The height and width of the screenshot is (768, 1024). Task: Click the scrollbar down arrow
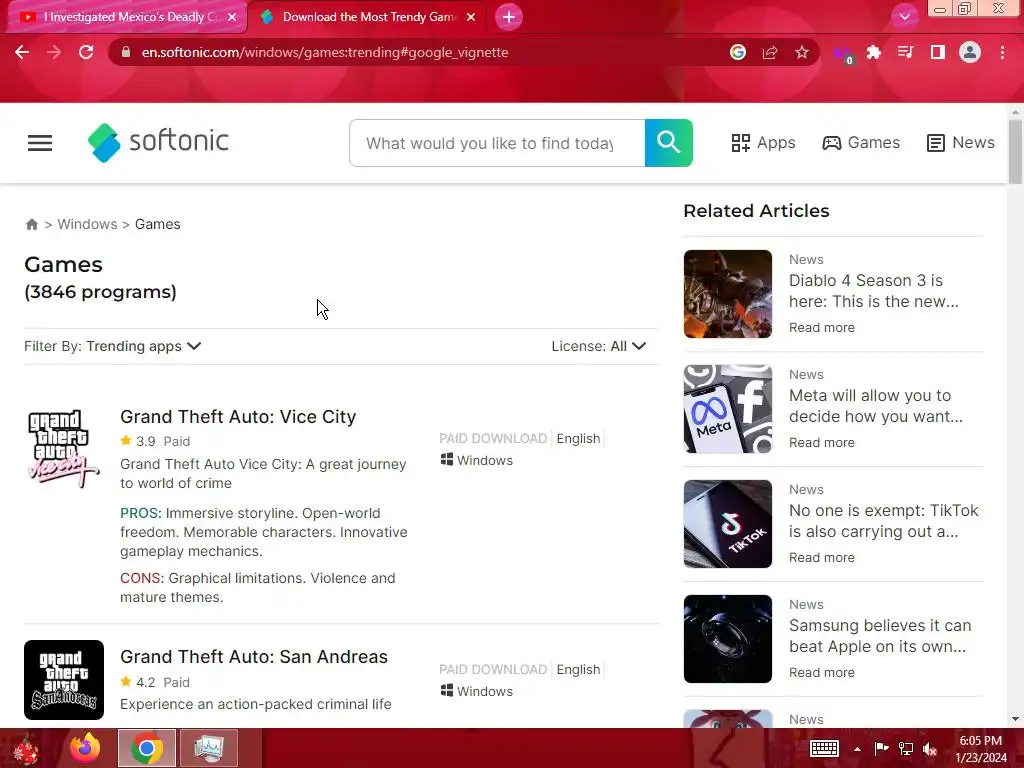[1015, 719]
